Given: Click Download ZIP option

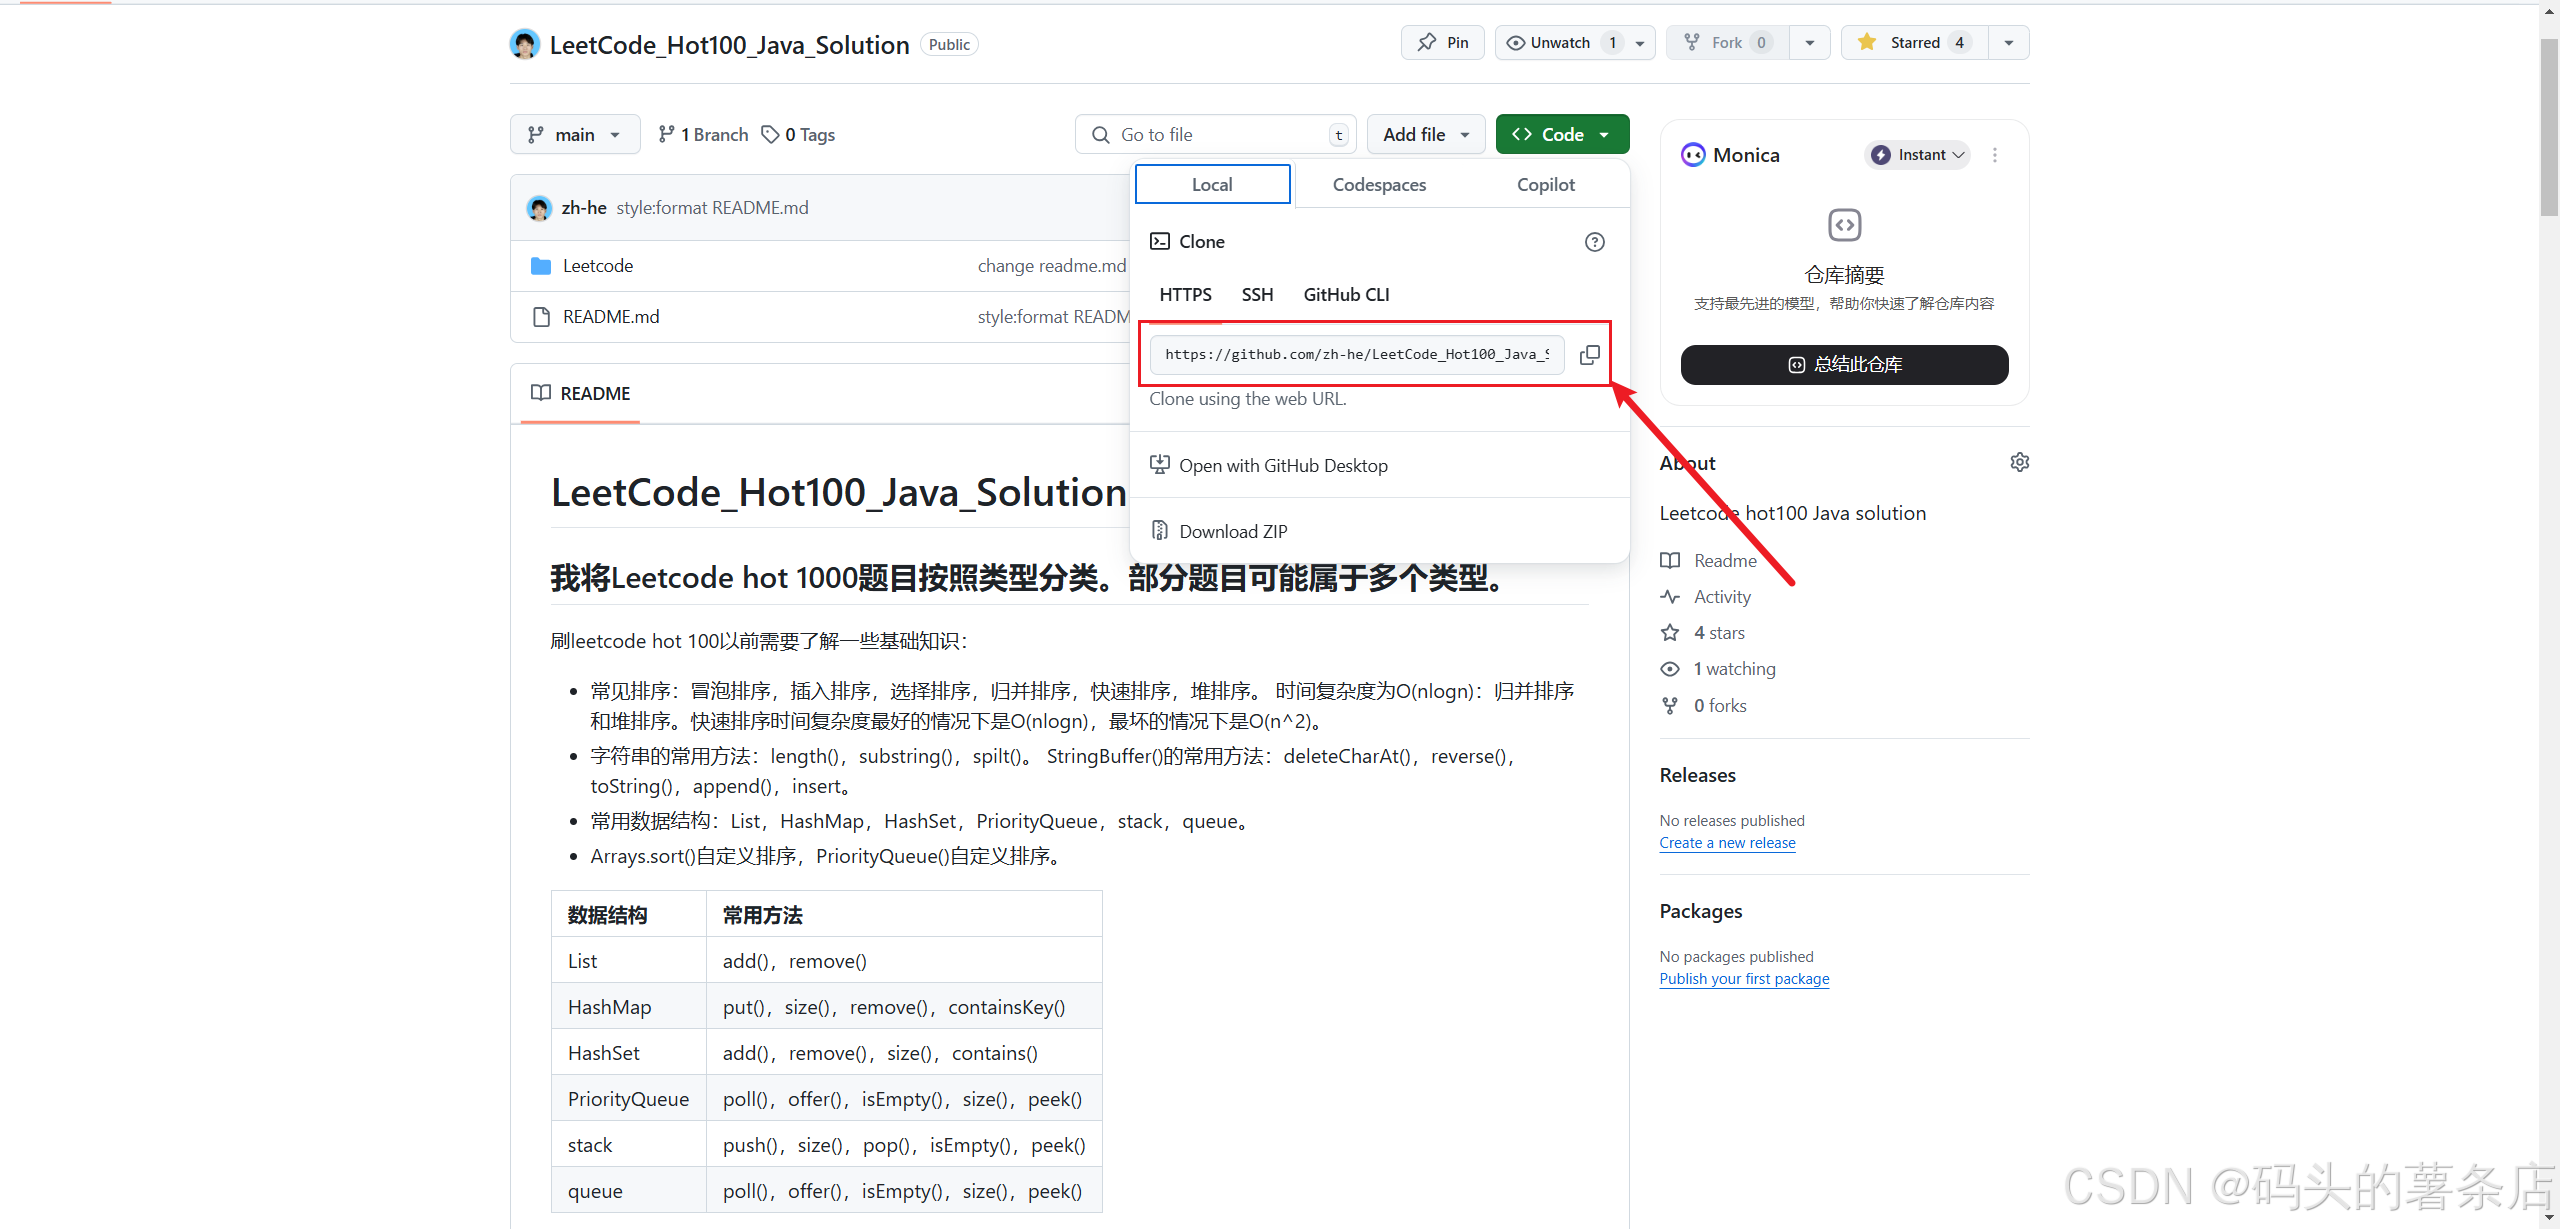Looking at the screenshot, I should pyautogui.click(x=1232, y=532).
